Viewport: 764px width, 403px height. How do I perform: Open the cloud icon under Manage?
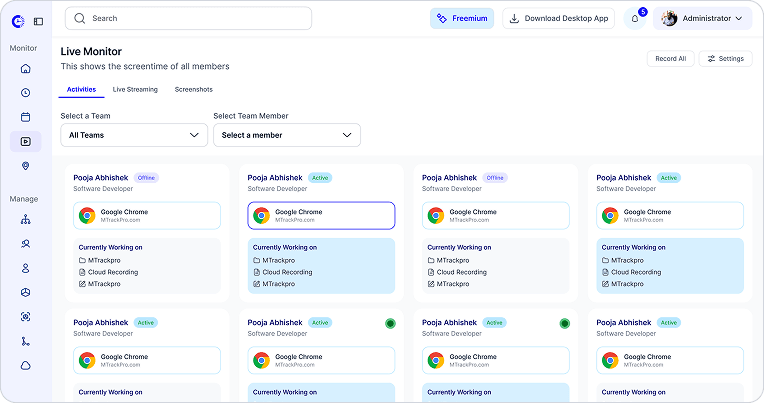click(26, 365)
